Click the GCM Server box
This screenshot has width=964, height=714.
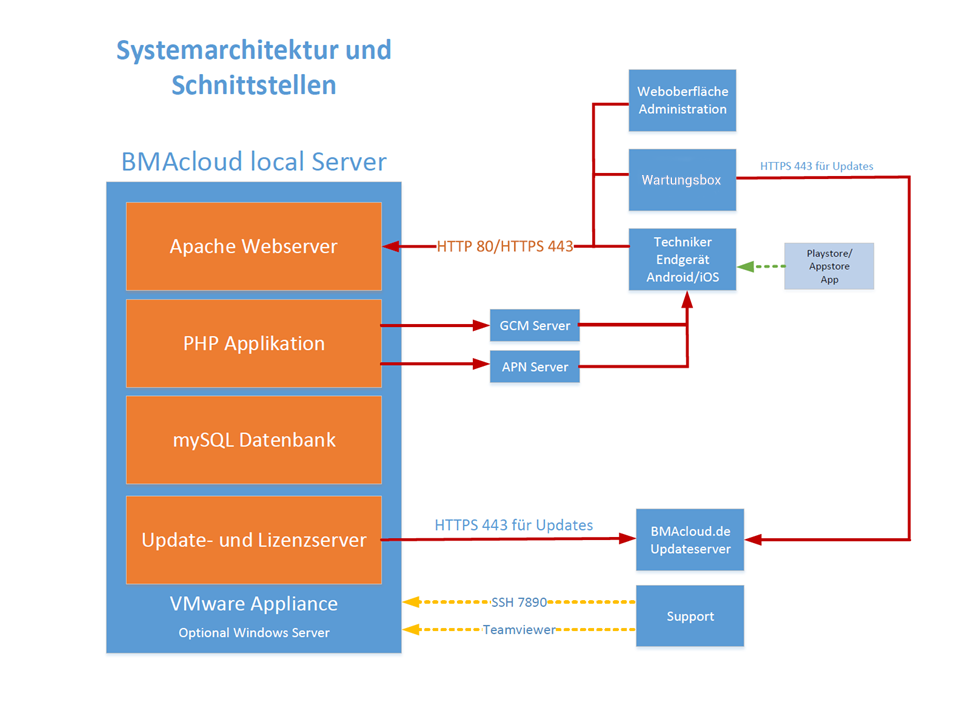pos(534,325)
